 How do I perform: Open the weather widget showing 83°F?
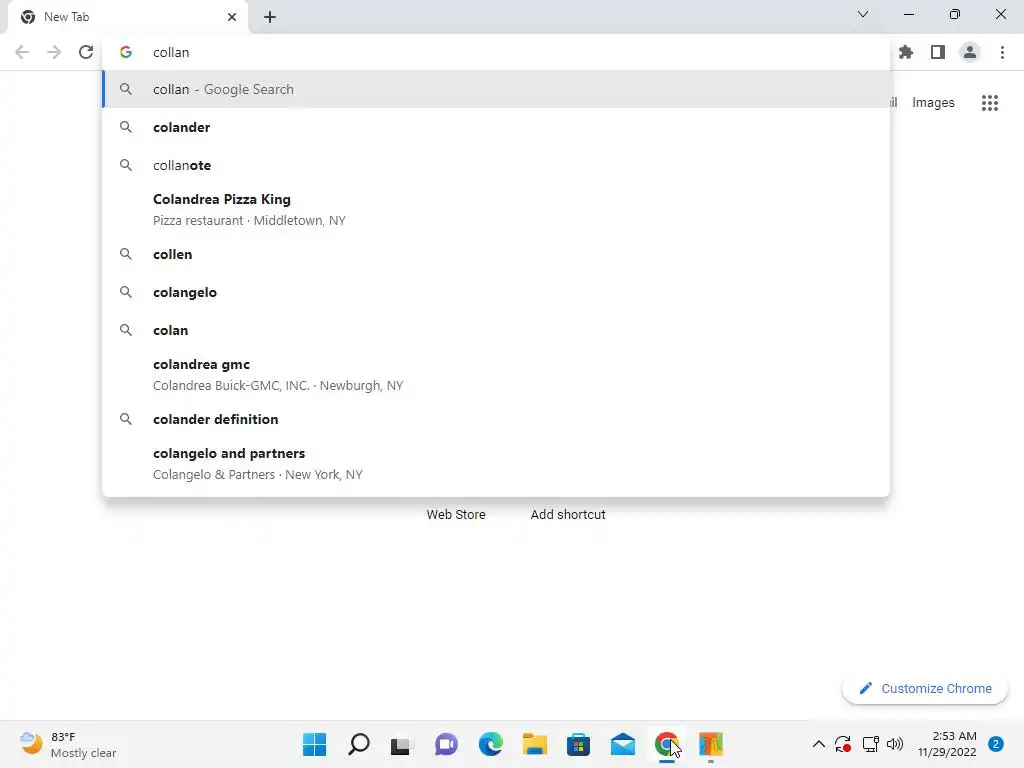68,744
